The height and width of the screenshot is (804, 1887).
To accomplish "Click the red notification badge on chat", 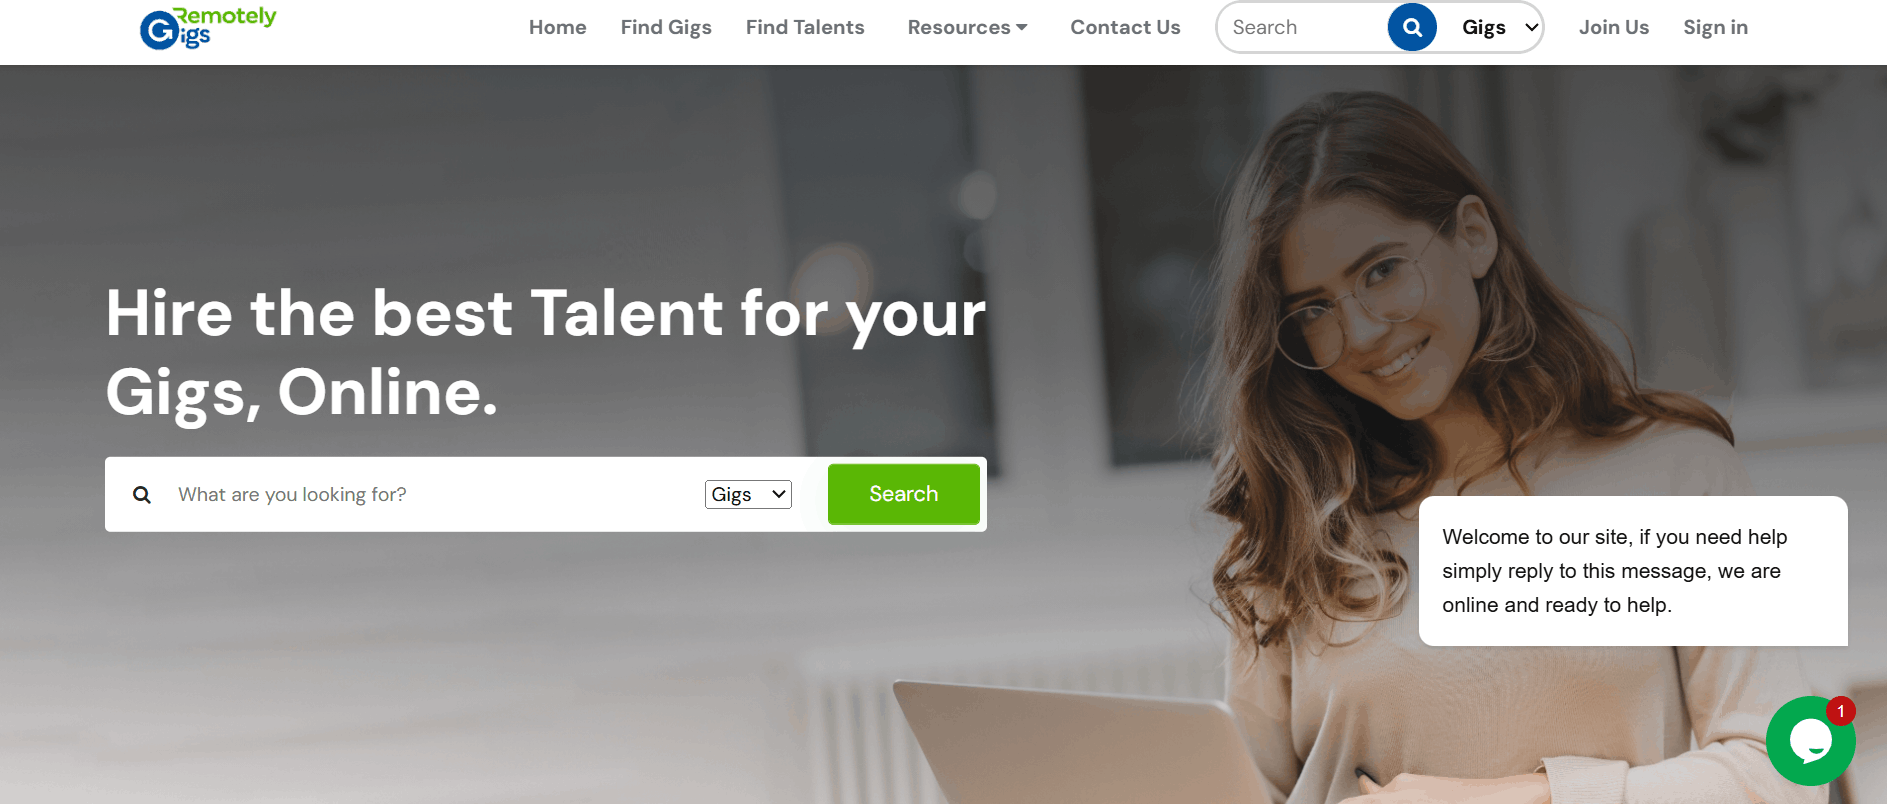I will coord(1840,711).
